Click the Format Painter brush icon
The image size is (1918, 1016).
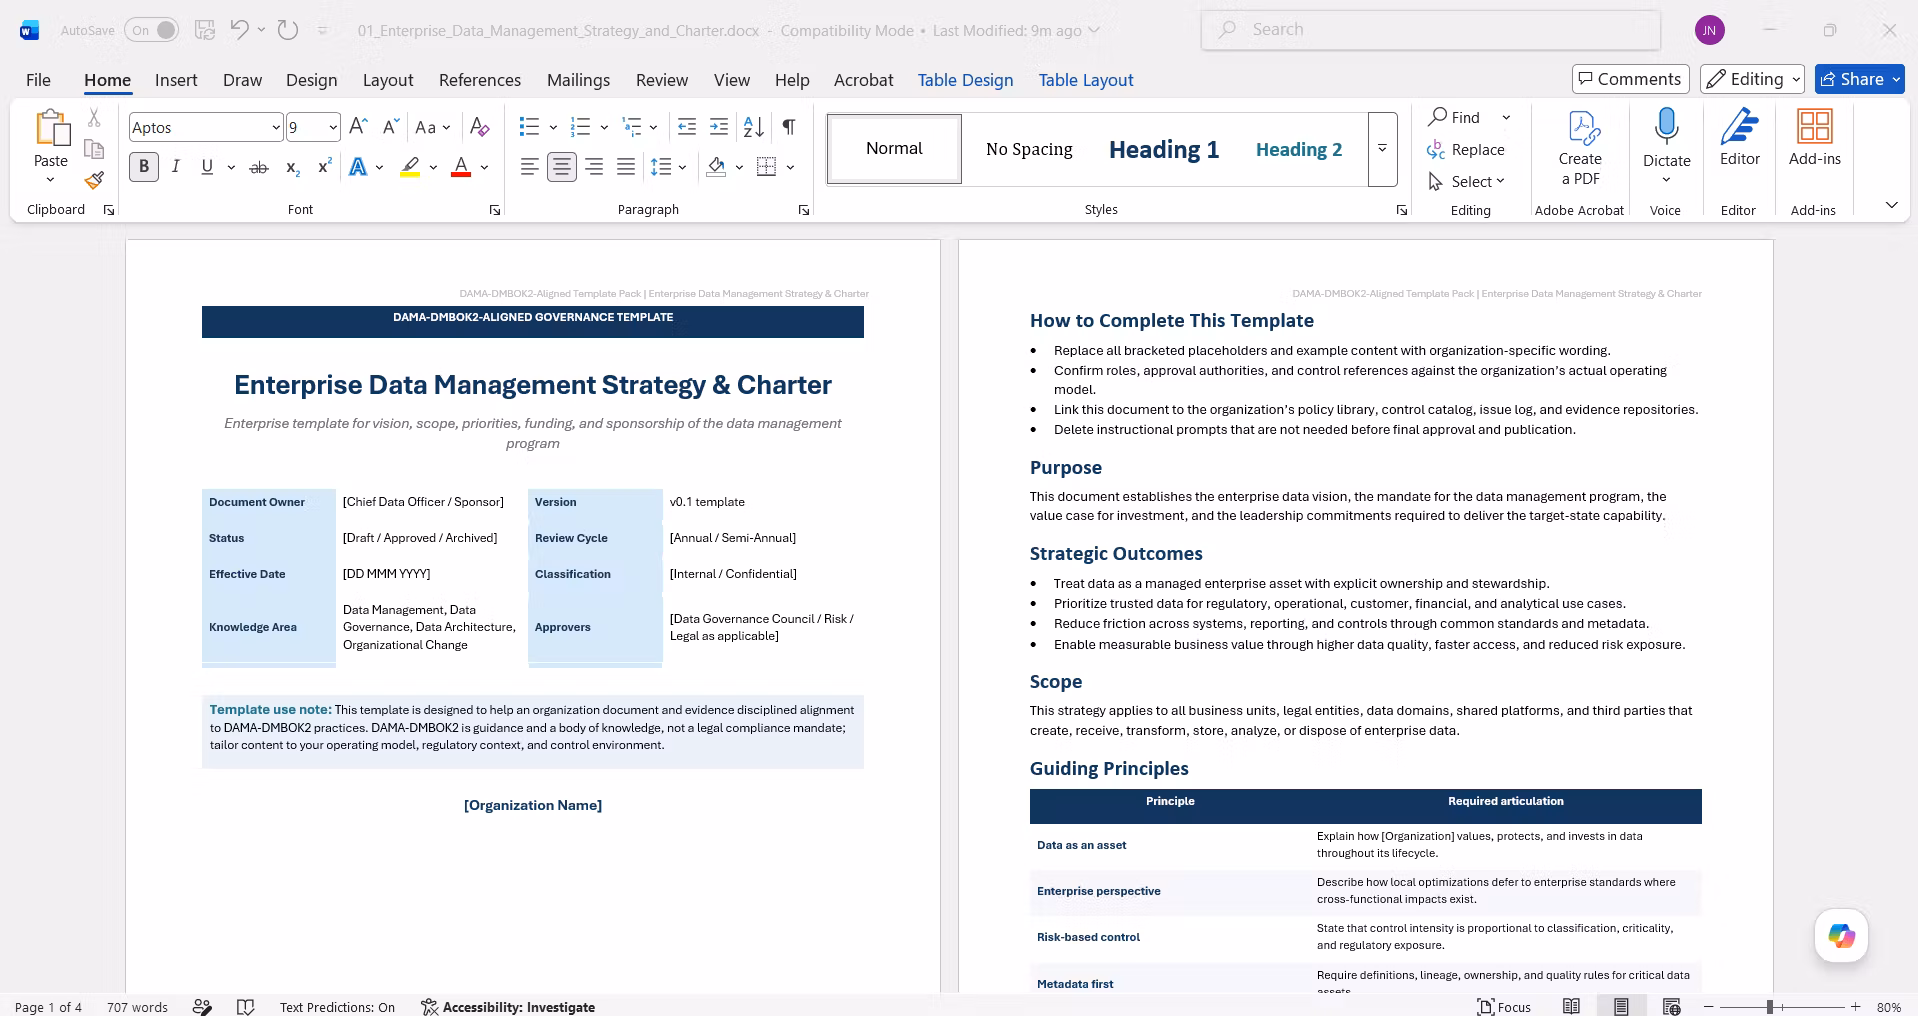94,180
